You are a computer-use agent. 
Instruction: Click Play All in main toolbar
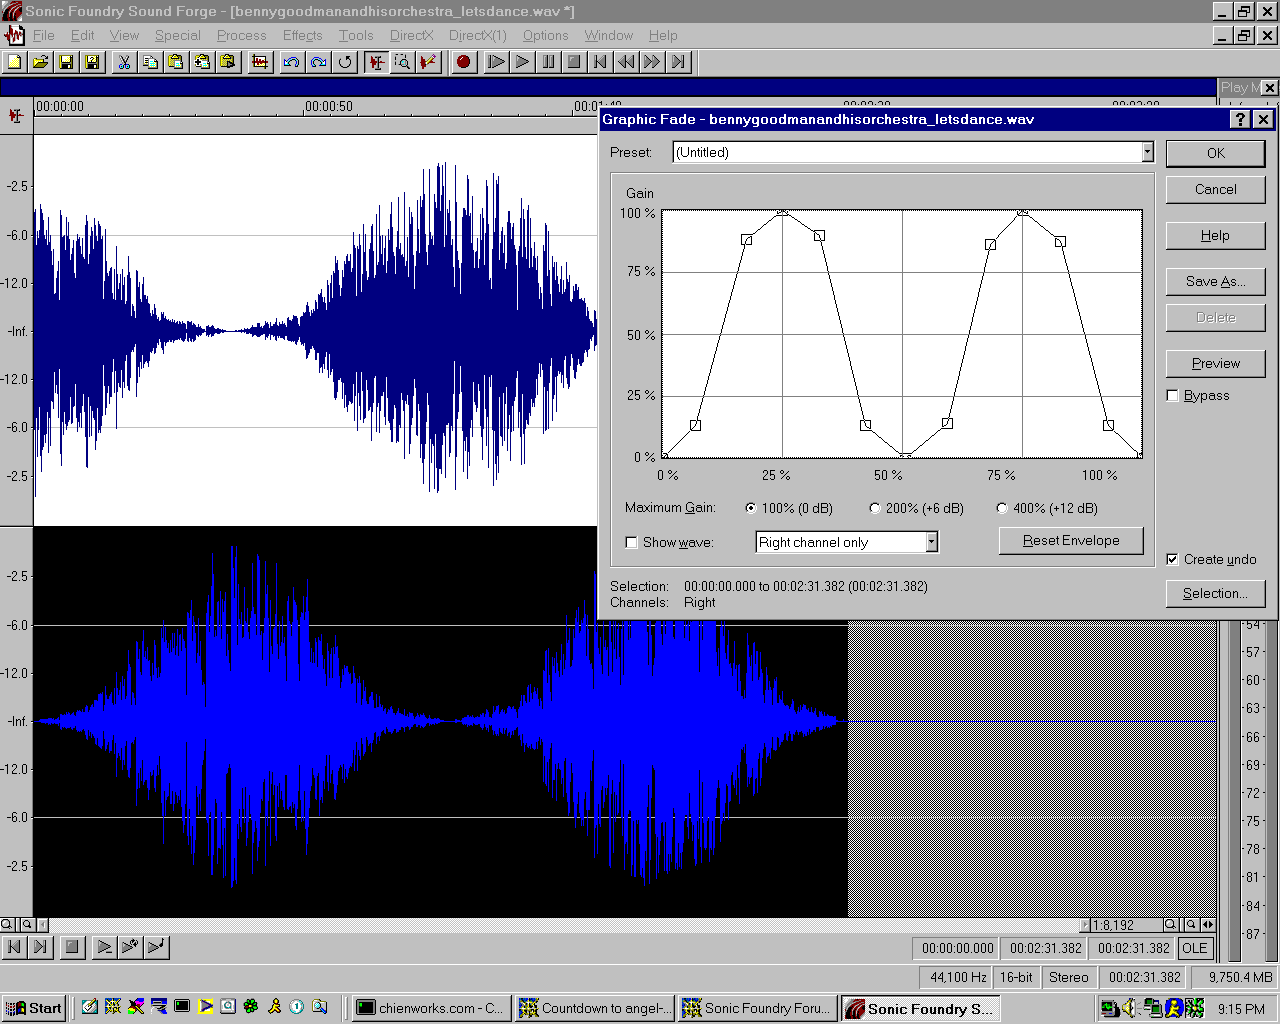(496, 62)
